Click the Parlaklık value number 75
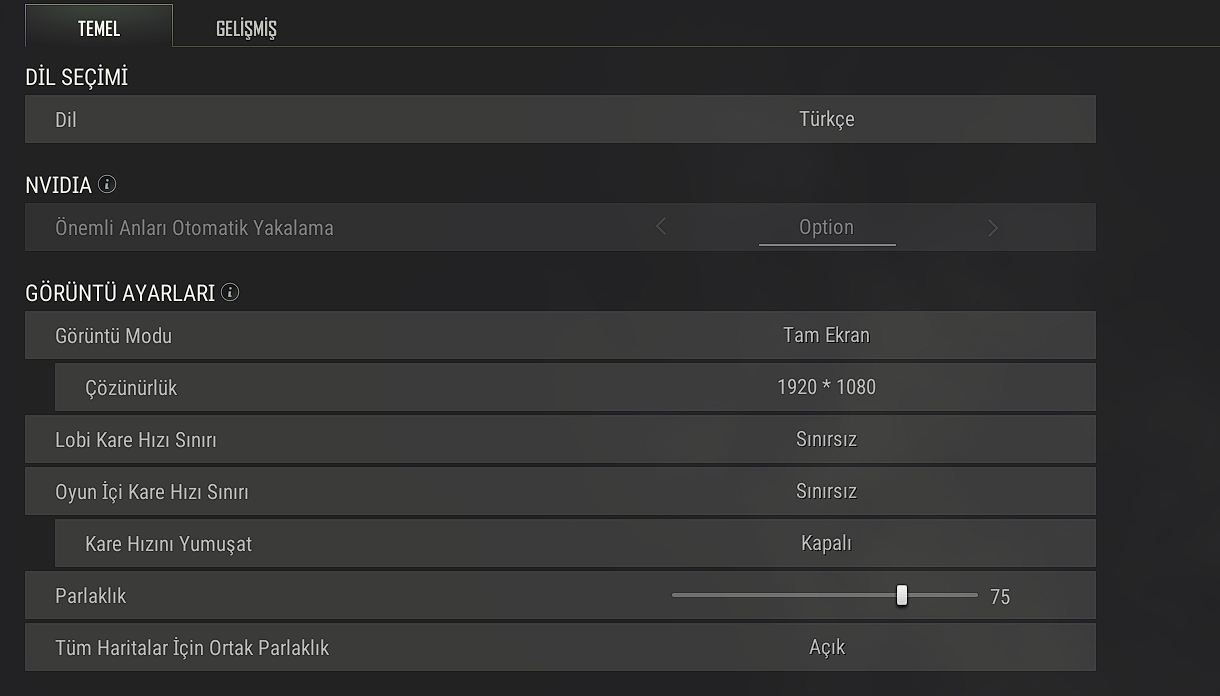 click(x=1000, y=597)
